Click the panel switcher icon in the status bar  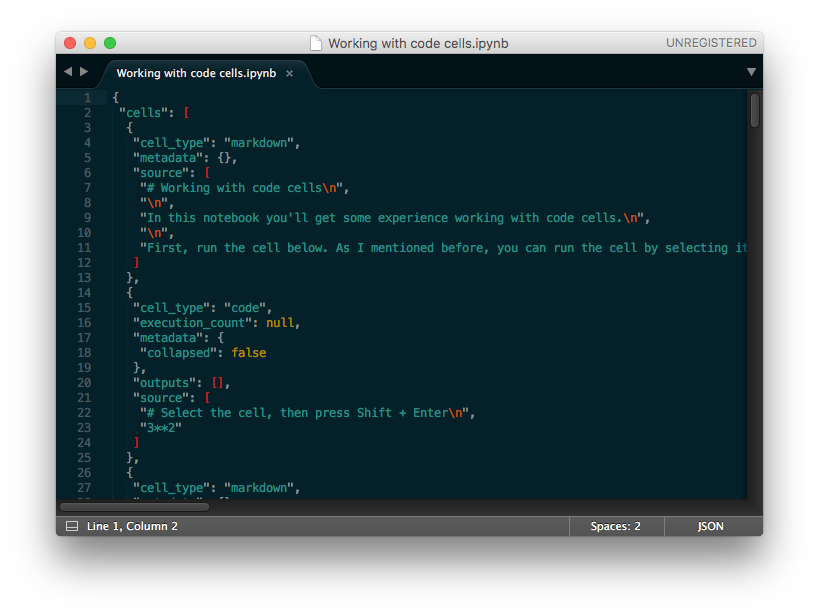pos(71,525)
